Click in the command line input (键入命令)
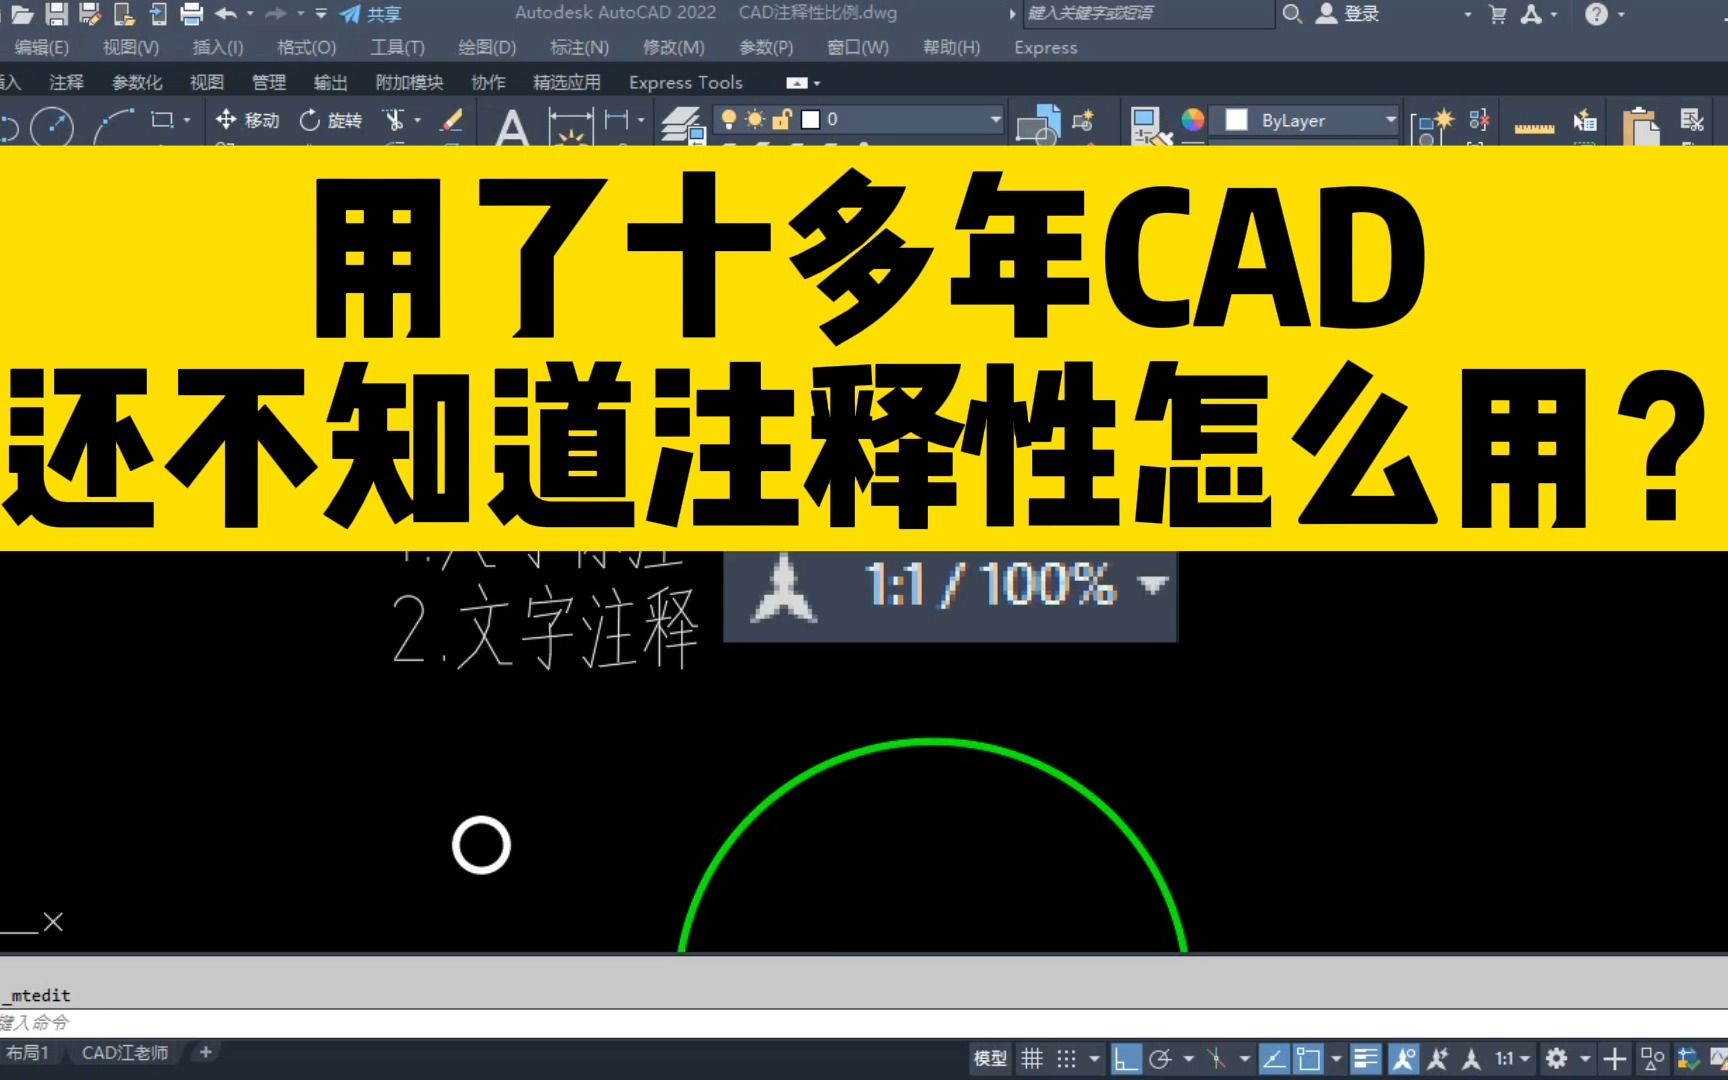Image resolution: width=1728 pixels, height=1080 pixels. point(864,1023)
